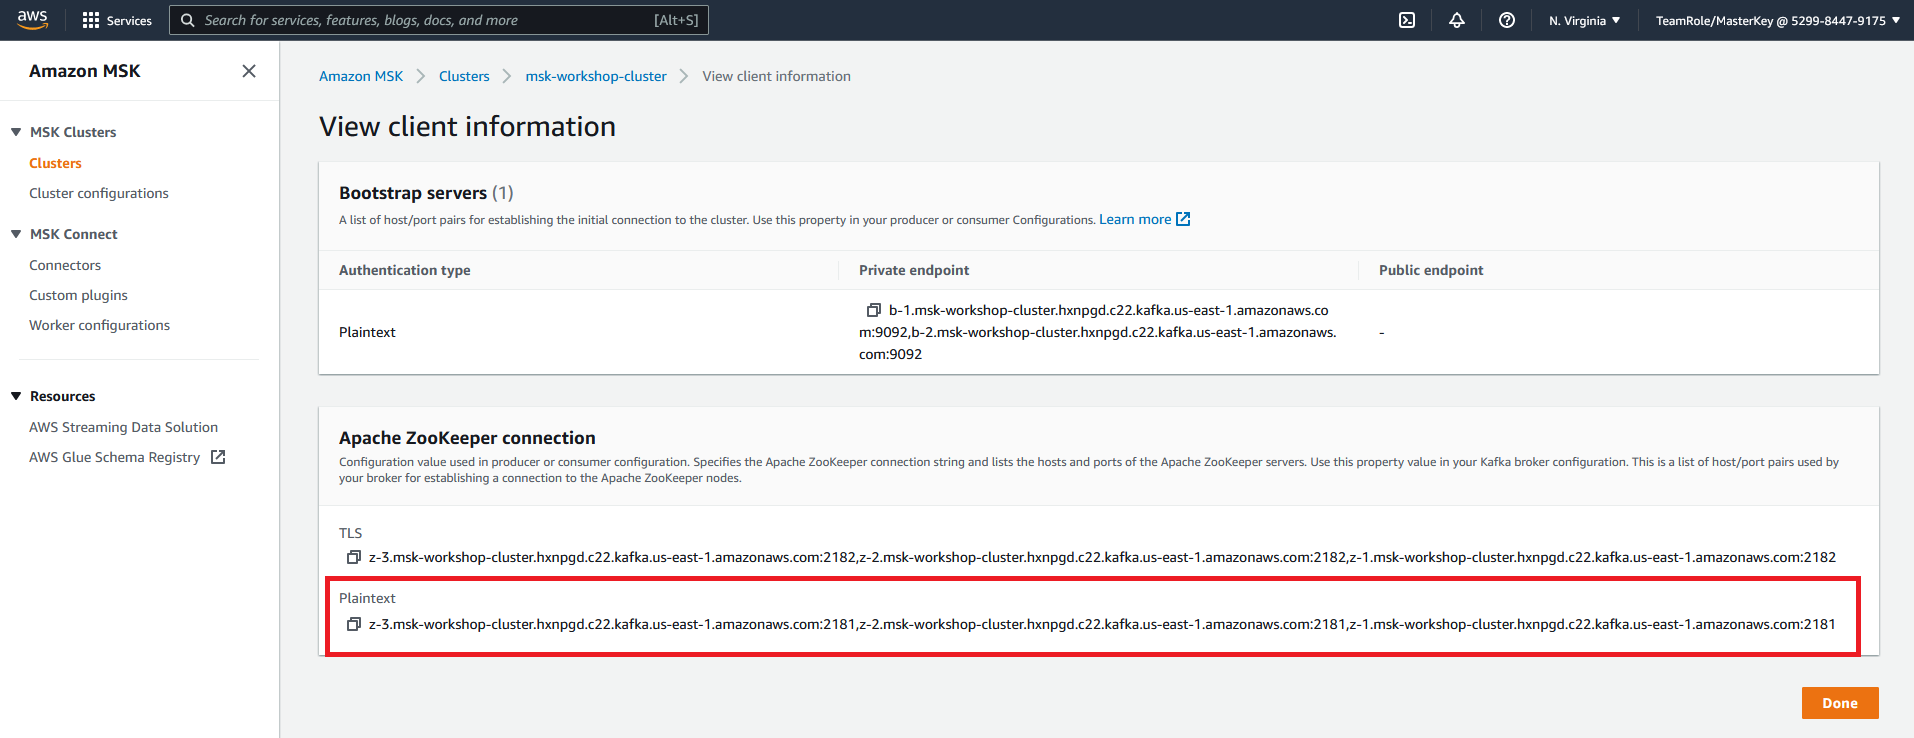Navigate to Amazon MSK breadcrumb
Image resolution: width=1914 pixels, height=738 pixels.
(x=361, y=76)
